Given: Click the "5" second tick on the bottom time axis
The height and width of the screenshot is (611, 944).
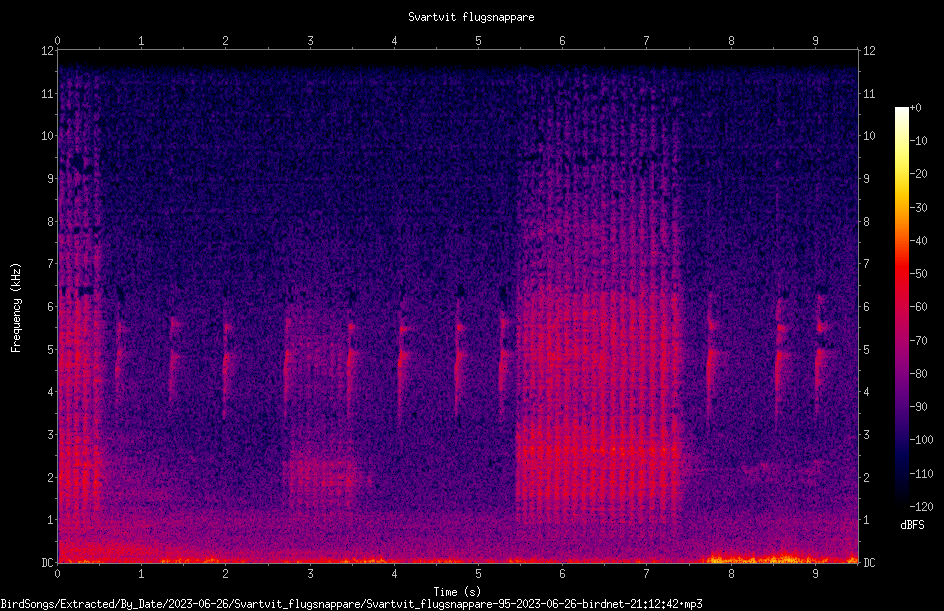Looking at the screenshot, I should pos(478,574).
